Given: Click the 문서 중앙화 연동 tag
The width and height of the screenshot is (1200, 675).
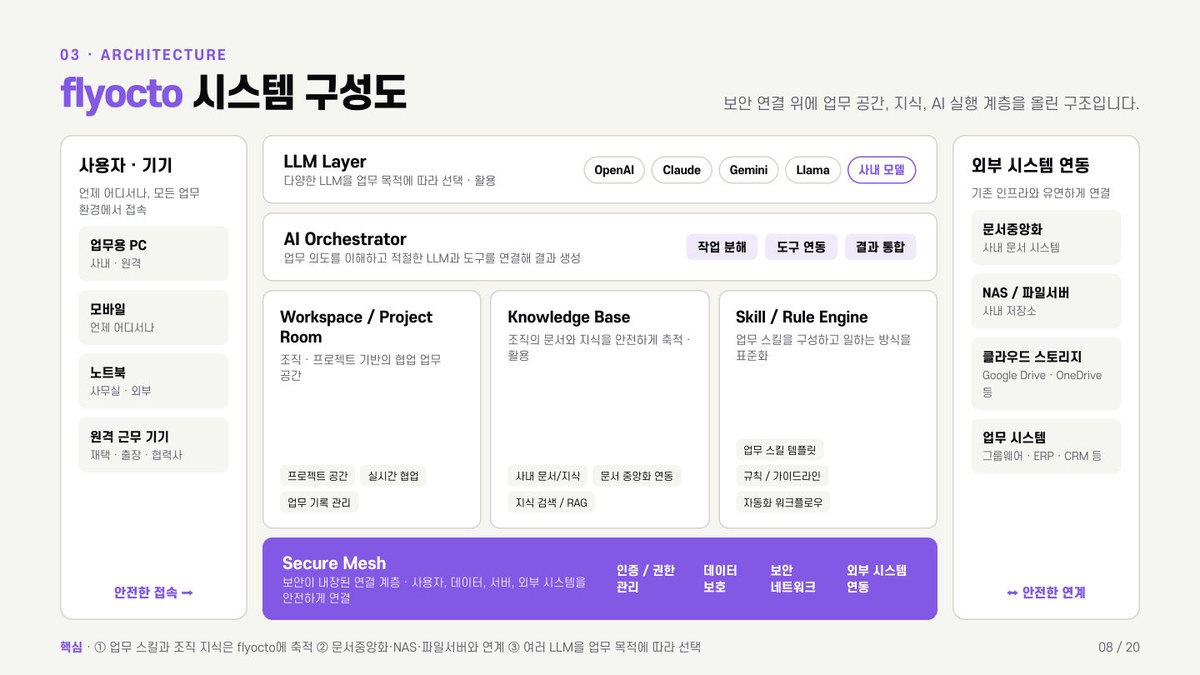Looking at the screenshot, I should [x=637, y=476].
